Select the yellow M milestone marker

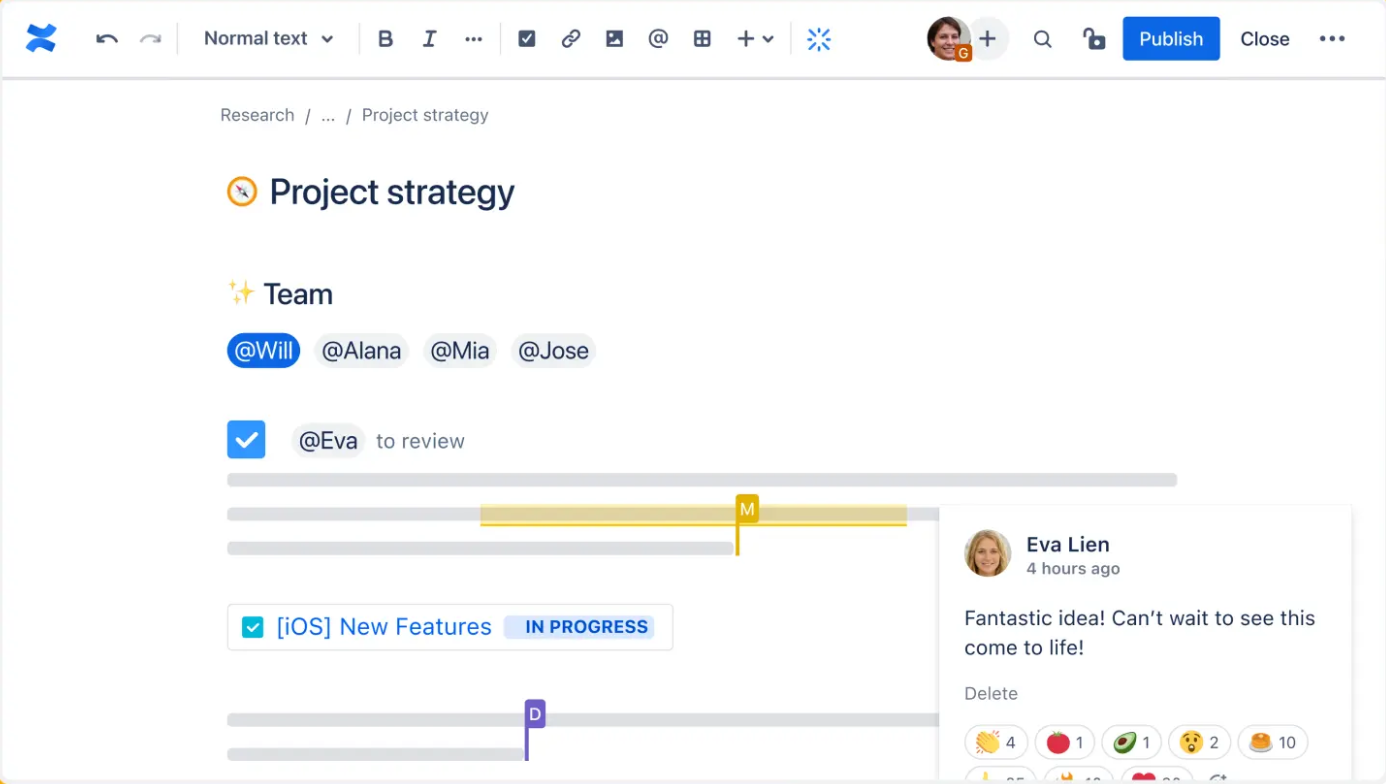pos(746,509)
